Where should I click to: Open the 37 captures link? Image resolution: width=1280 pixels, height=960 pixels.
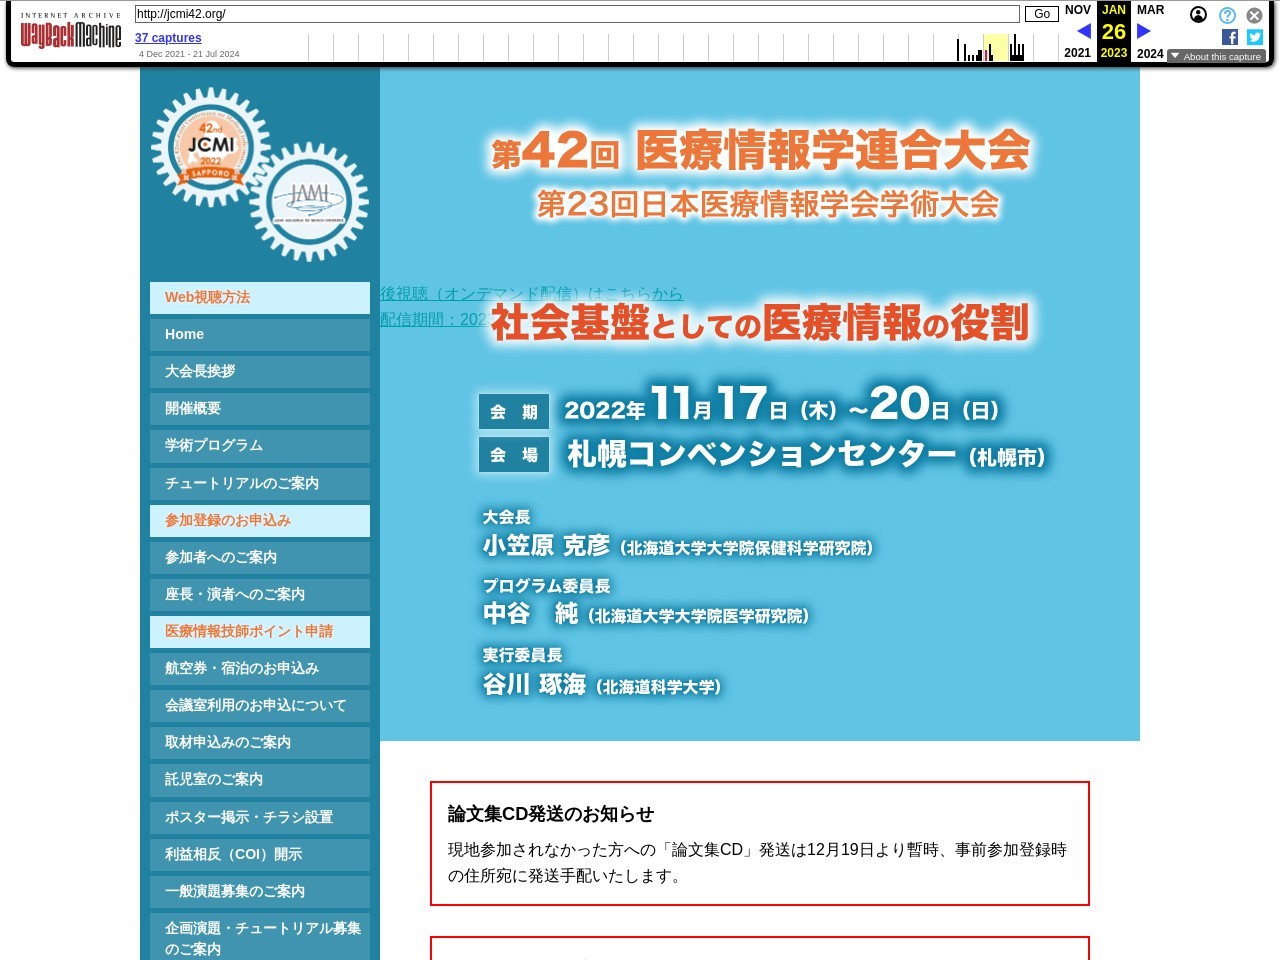click(168, 38)
